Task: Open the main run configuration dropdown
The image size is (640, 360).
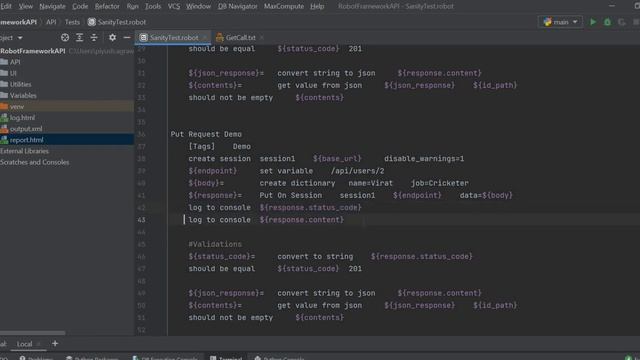Action: (561, 22)
